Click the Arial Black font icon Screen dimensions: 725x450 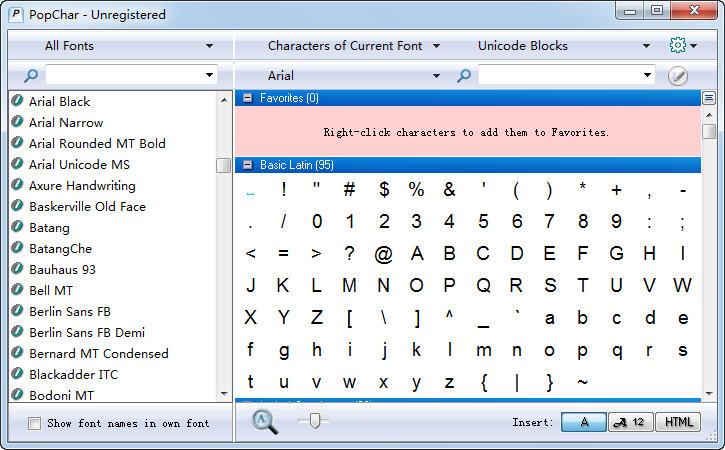[17, 100]
